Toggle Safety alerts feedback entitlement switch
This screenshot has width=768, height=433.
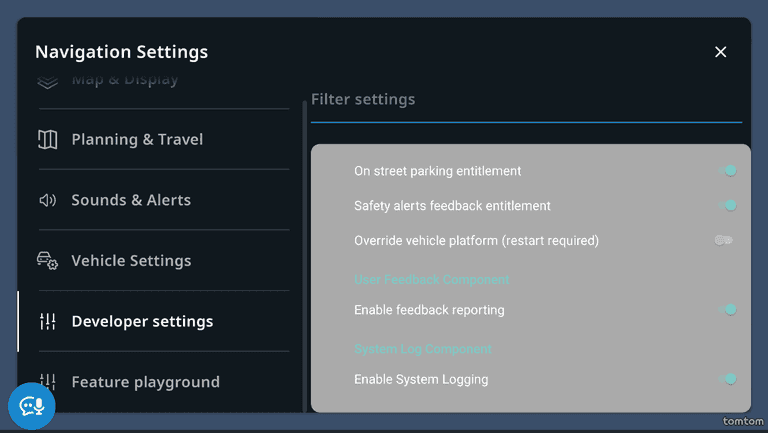(727, 206)
